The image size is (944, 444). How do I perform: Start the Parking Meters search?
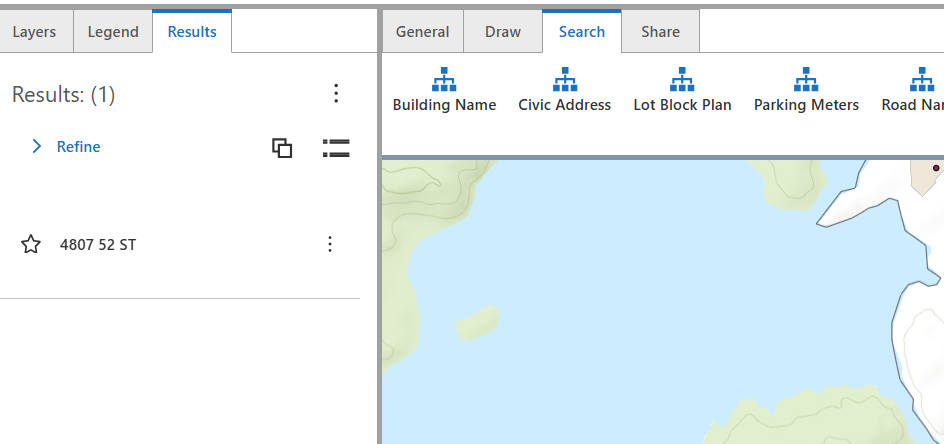[x=806, y=90]
